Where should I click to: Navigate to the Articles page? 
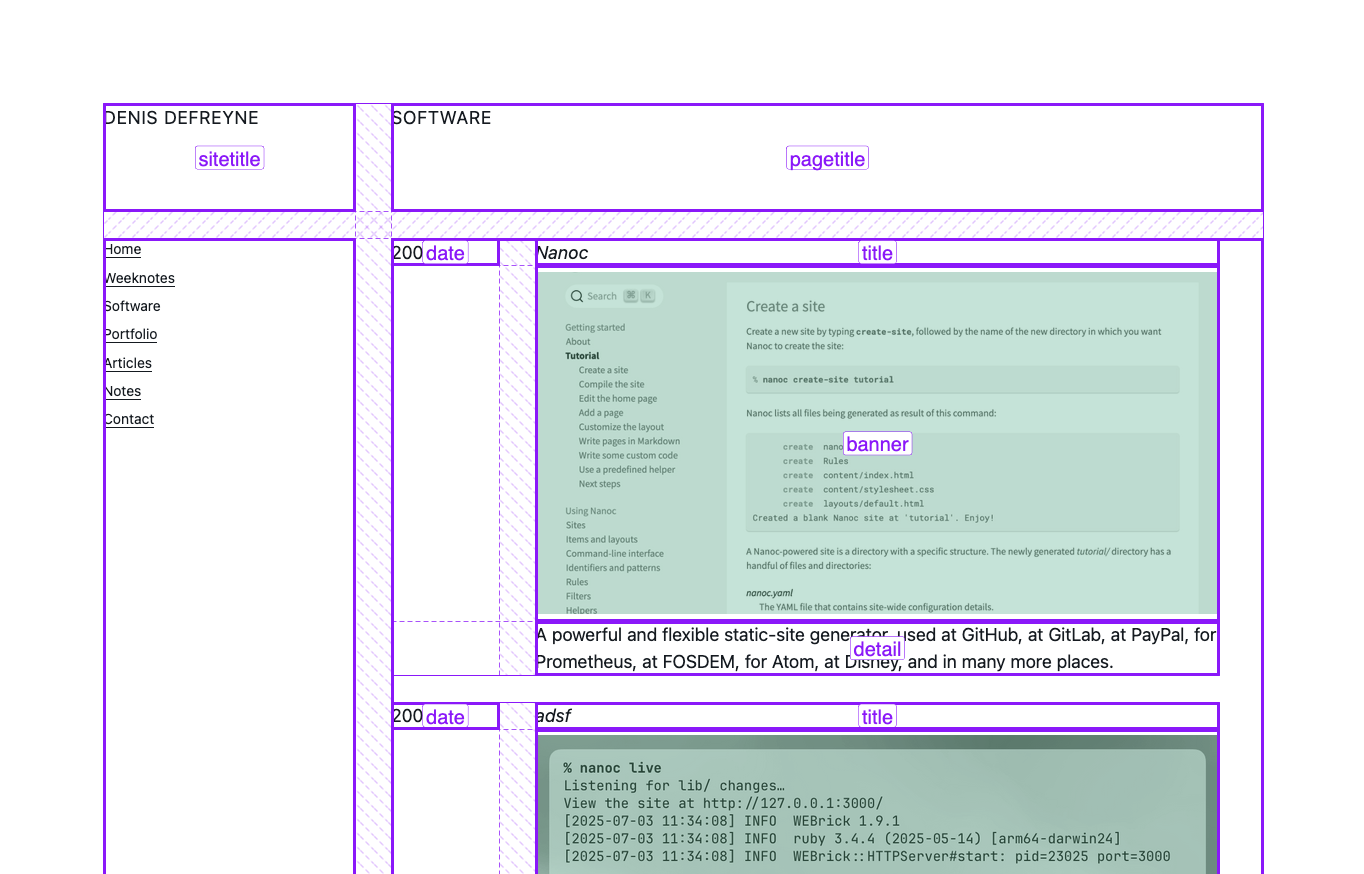tap(129, 363)
